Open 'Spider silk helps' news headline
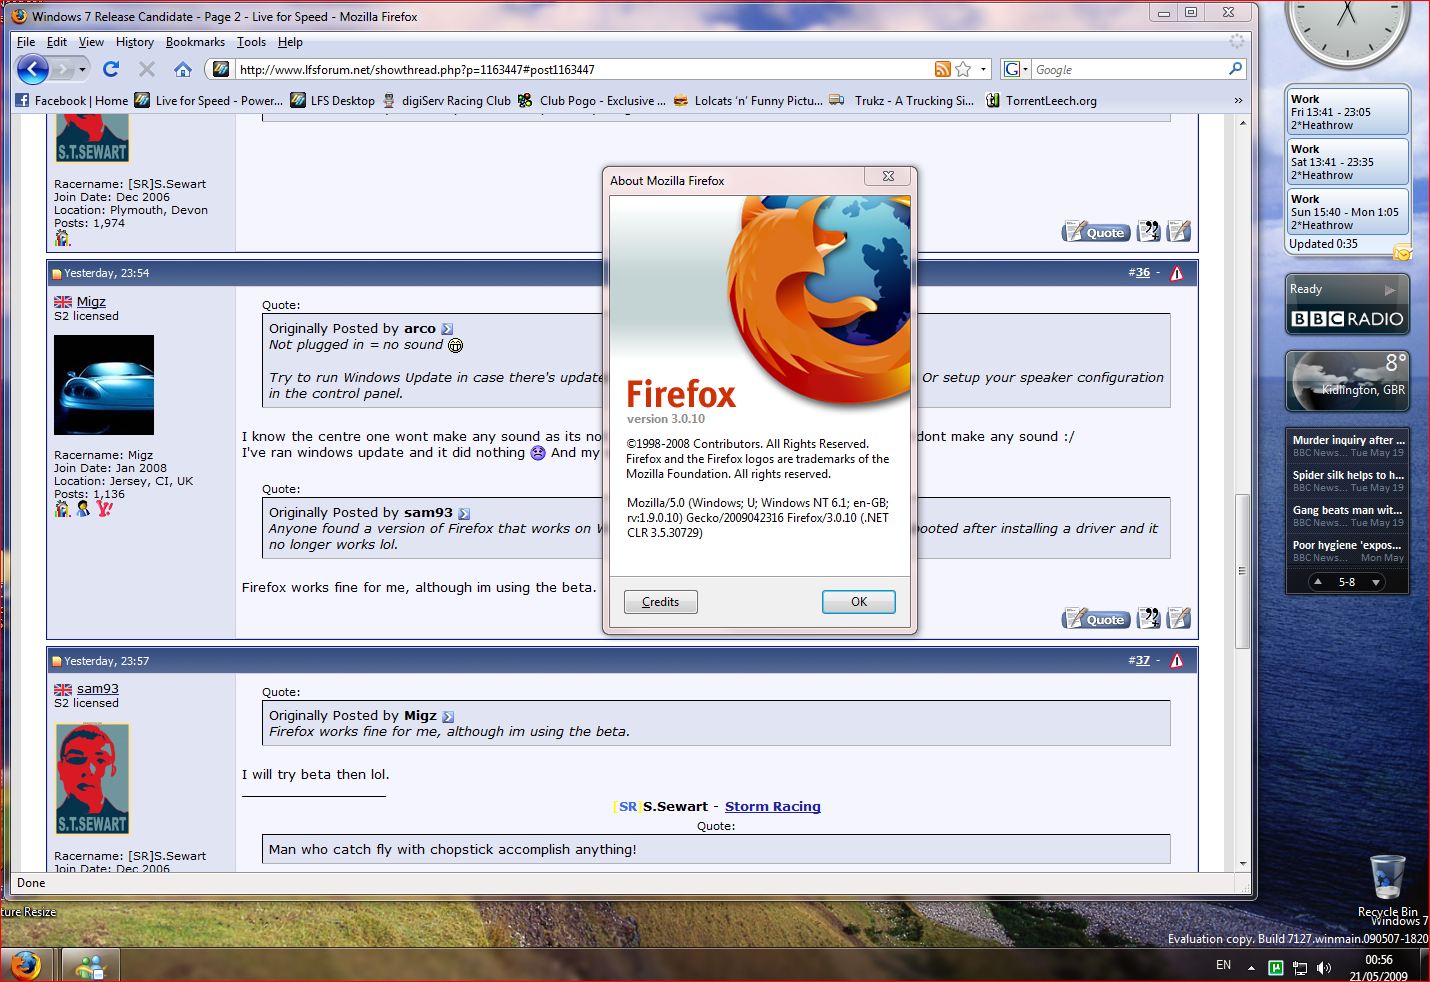Viewport: 1430px width, 982px height. point(1348,475)
